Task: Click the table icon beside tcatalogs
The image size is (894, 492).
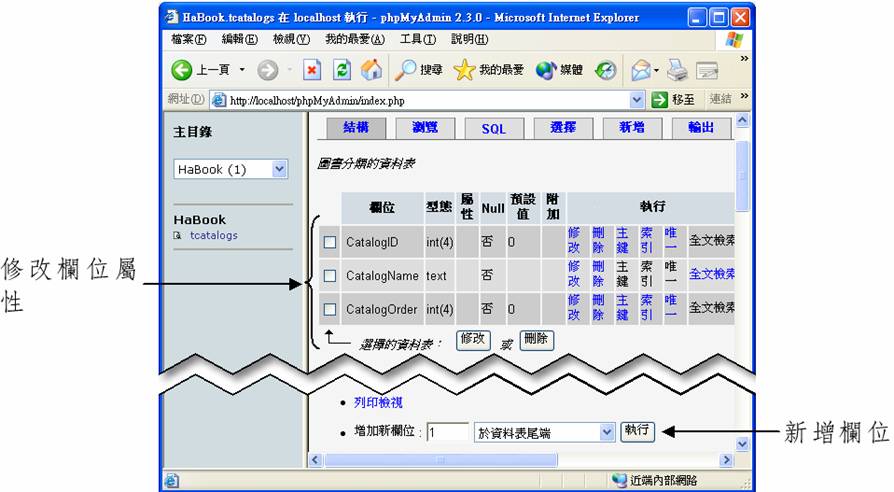Action: coord(177,235)
